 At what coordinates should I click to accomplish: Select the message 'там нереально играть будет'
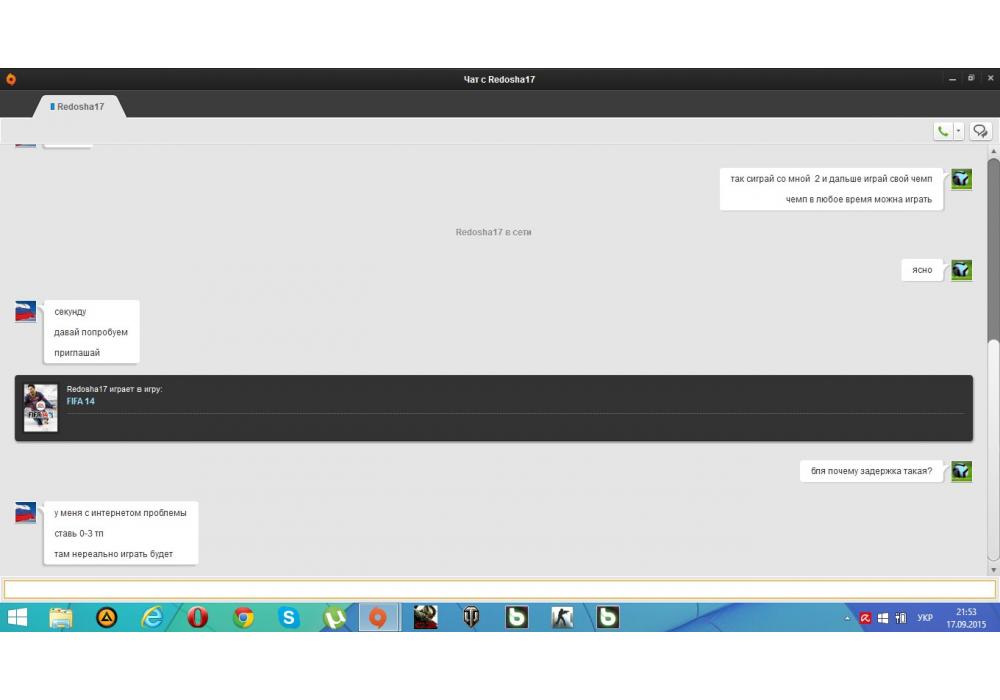click(x=114, y=554)
